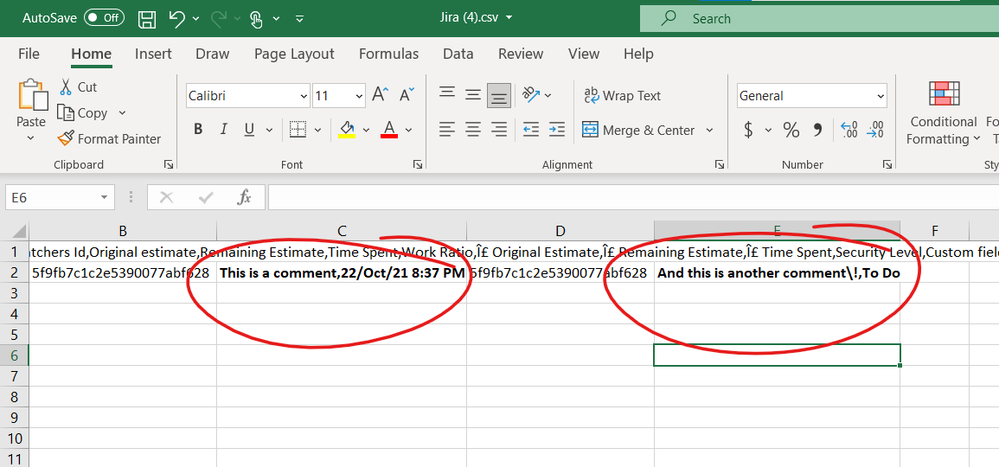Open the font size 11 dropdown

point(358,96)
